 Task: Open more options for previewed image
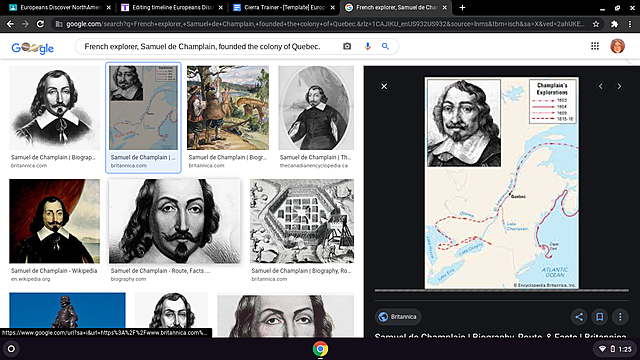click(620, 317)
